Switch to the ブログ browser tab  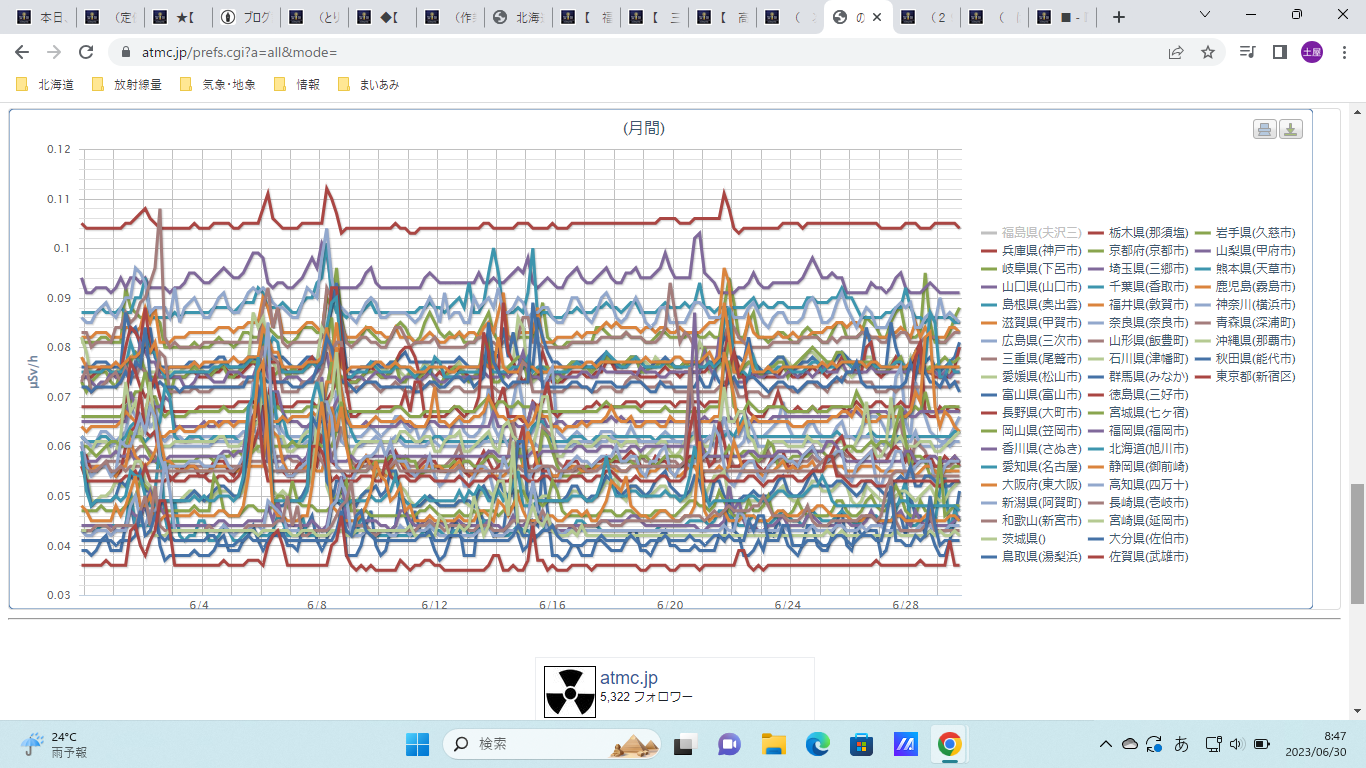(x=245, y=17)
